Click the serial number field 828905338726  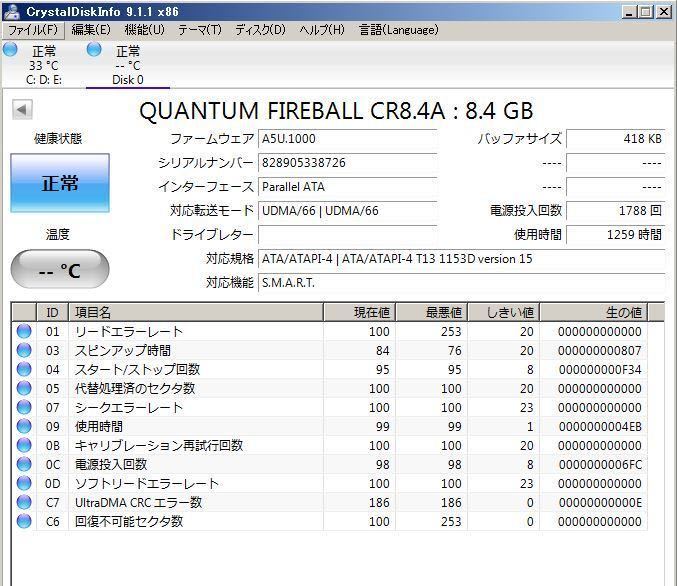click(348, 163)
